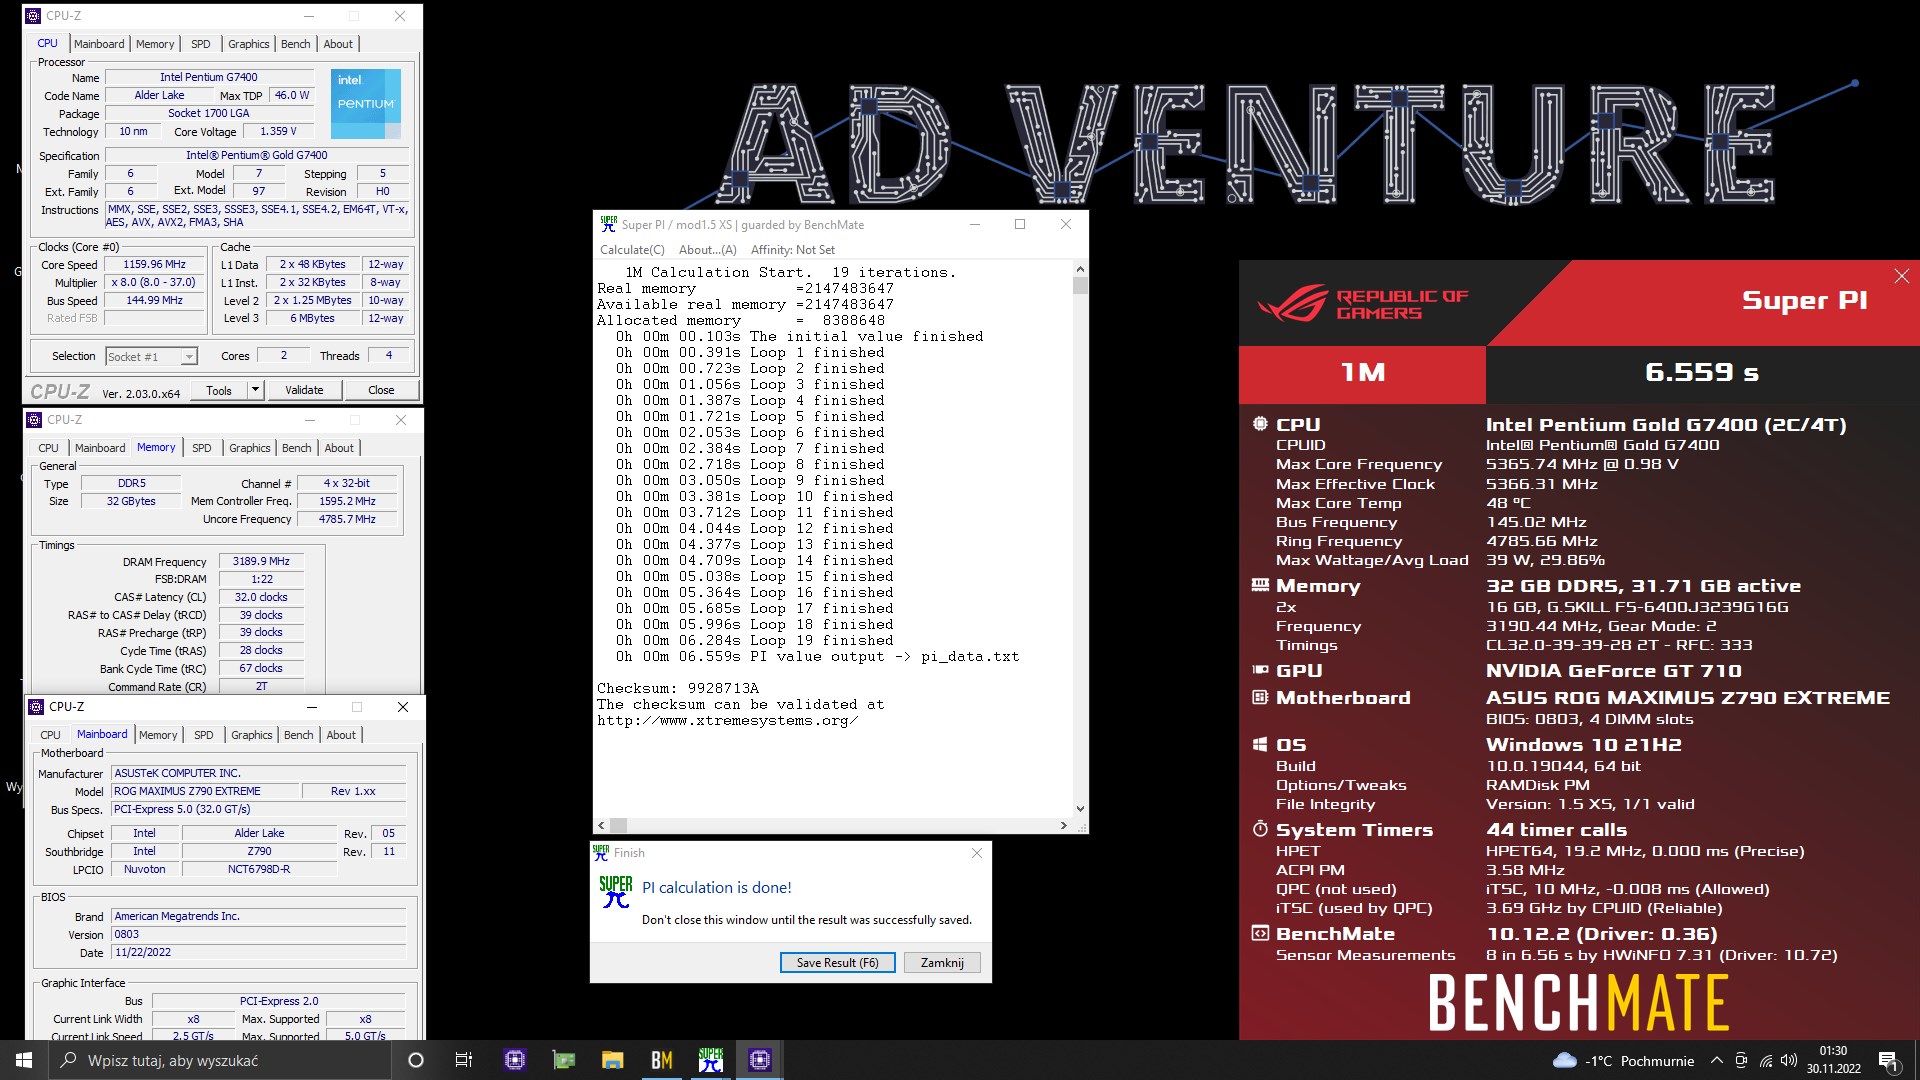Open Task View icon in taskbar
Viewport: 1920px width, 1080px height.
[464, 1060]
